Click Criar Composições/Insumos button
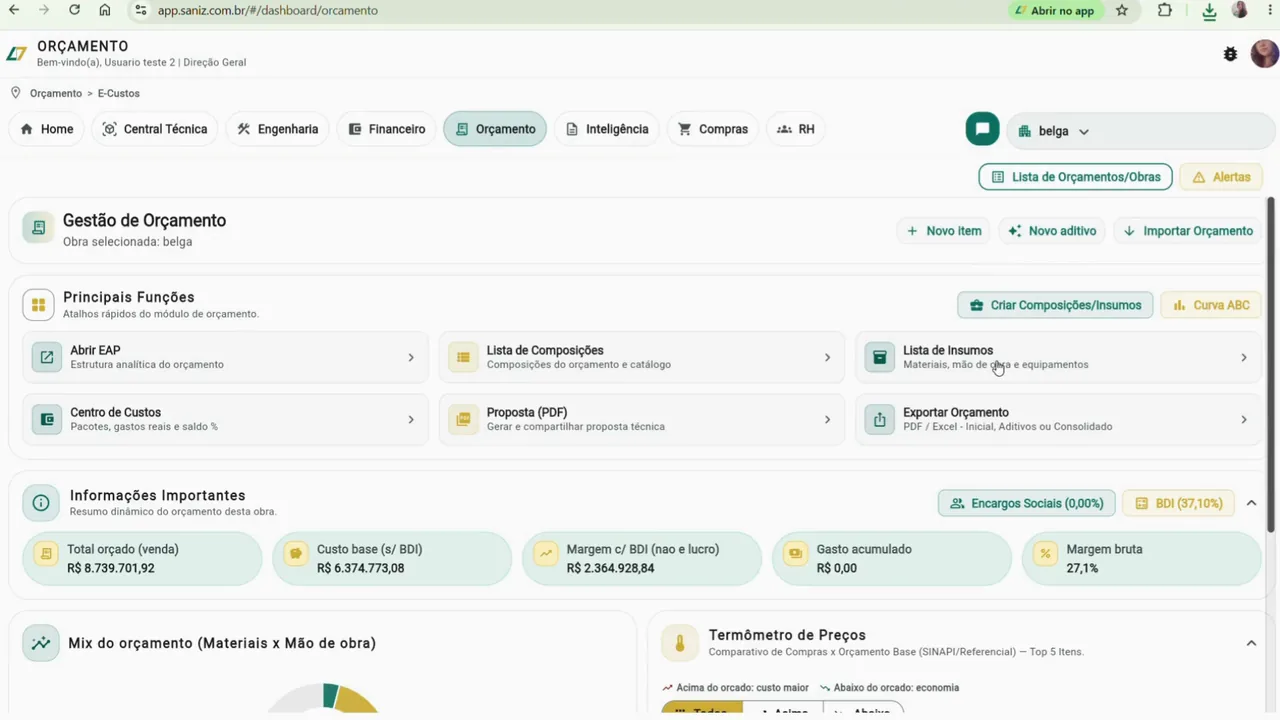The width and height of the screenshot is (1280, 720). (x=1055, y=305)
